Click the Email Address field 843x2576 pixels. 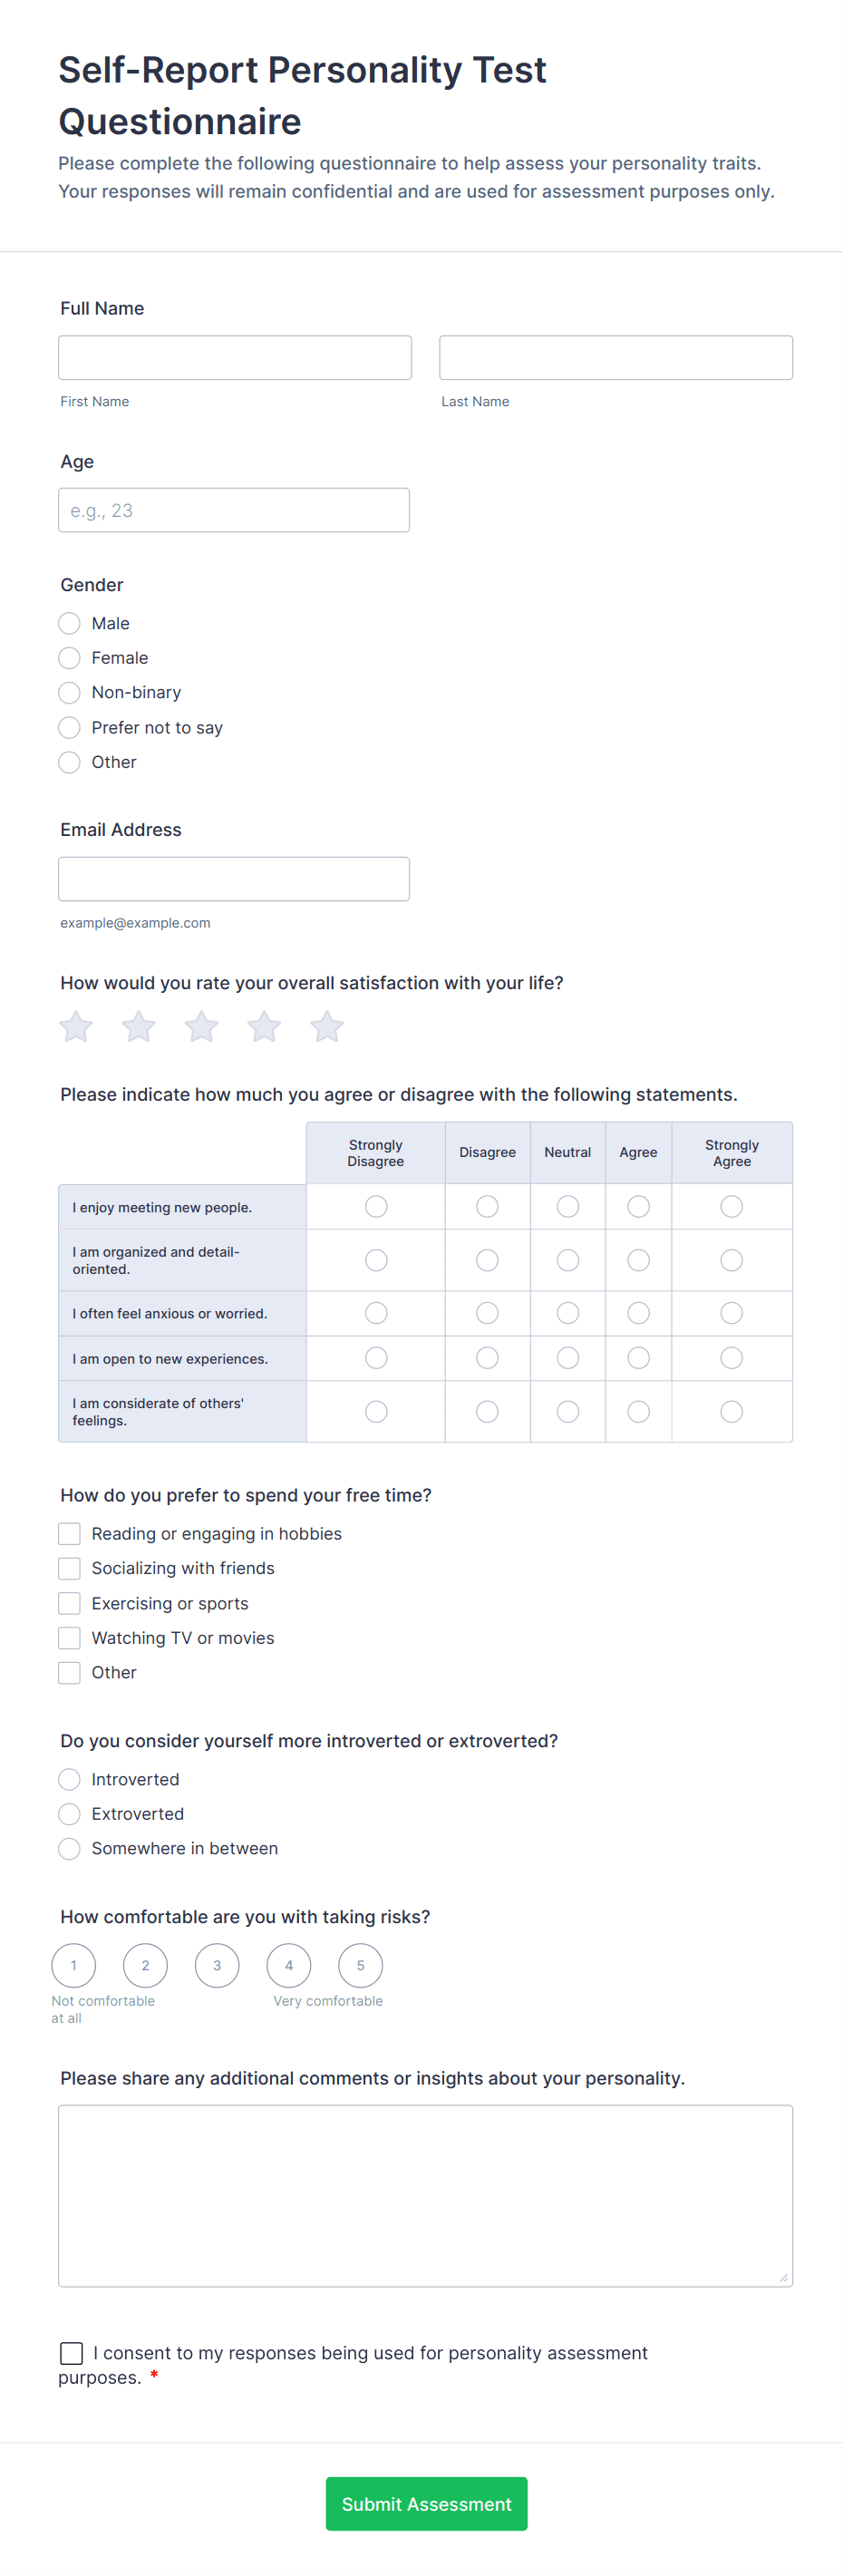234,879
